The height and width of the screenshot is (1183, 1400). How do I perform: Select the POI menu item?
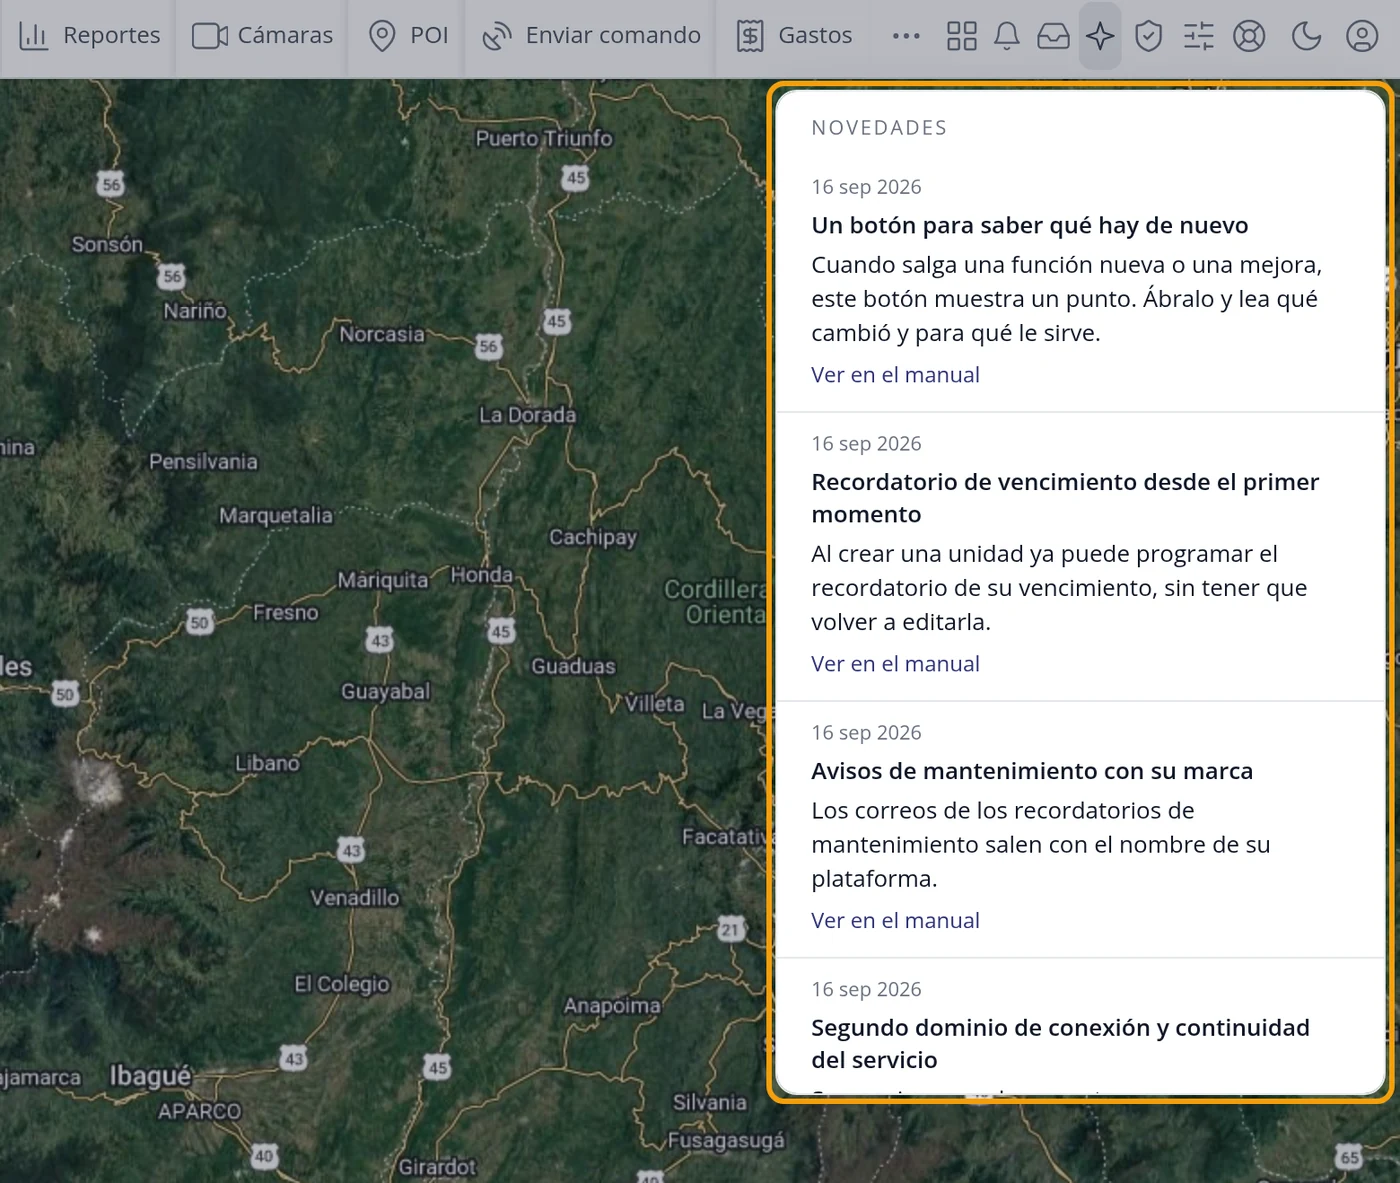(x=407, y=36)
